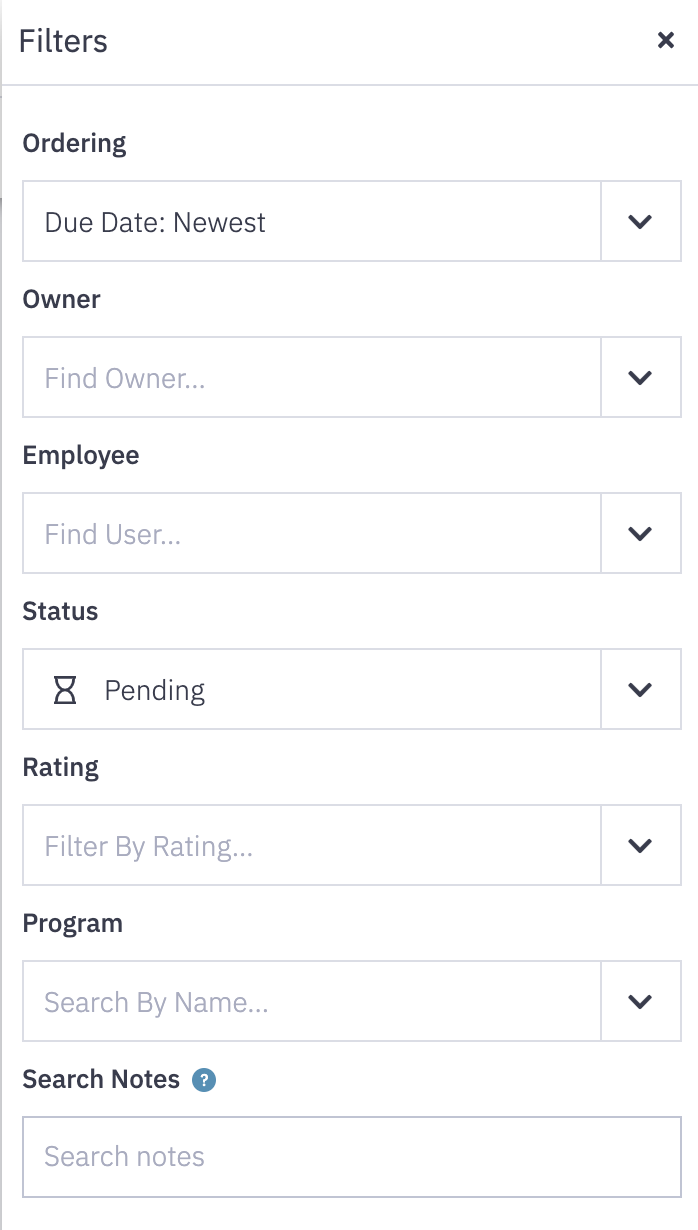Open the Owner dropdown chevron
Viewport: 698px width, 1230px height.
tap(640, 377)
